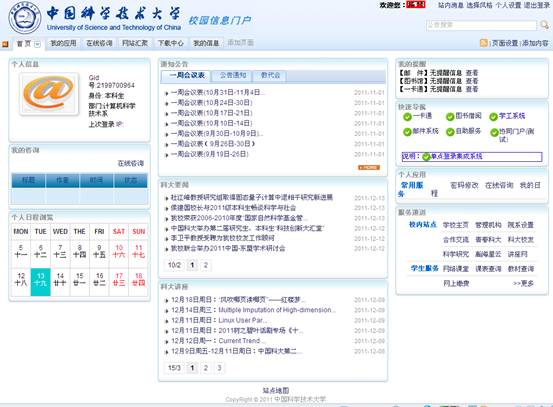
Task: Open 讲座网 service link
Action: click(517, 254)
